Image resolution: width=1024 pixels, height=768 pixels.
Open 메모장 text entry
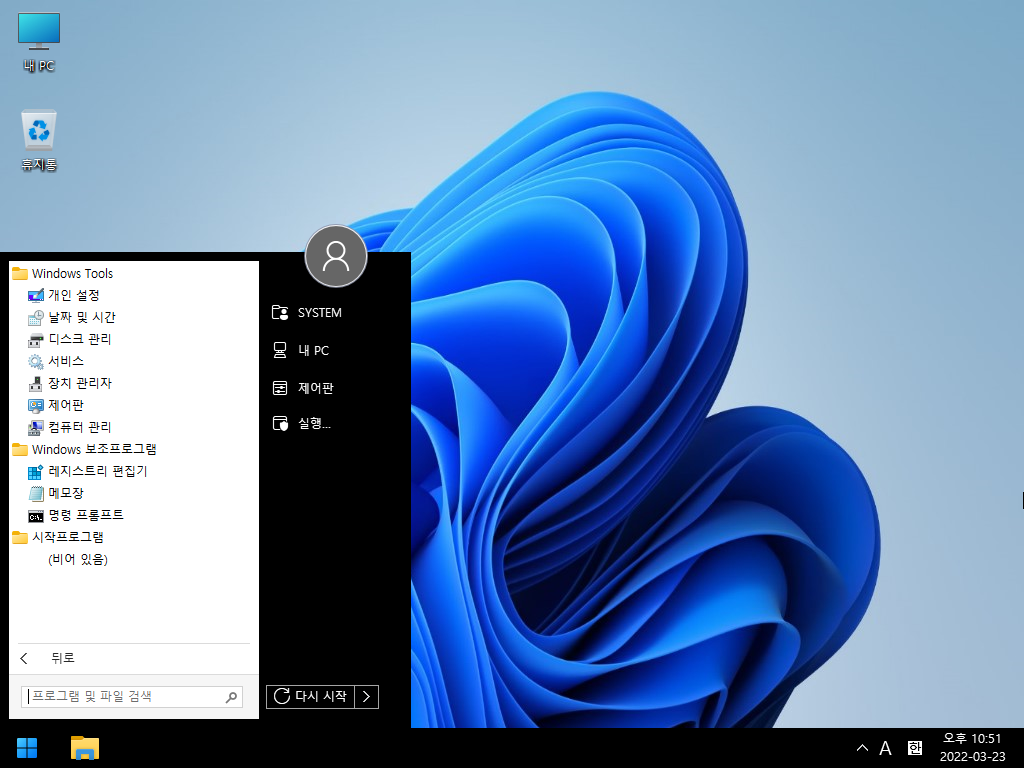[66, 493]
